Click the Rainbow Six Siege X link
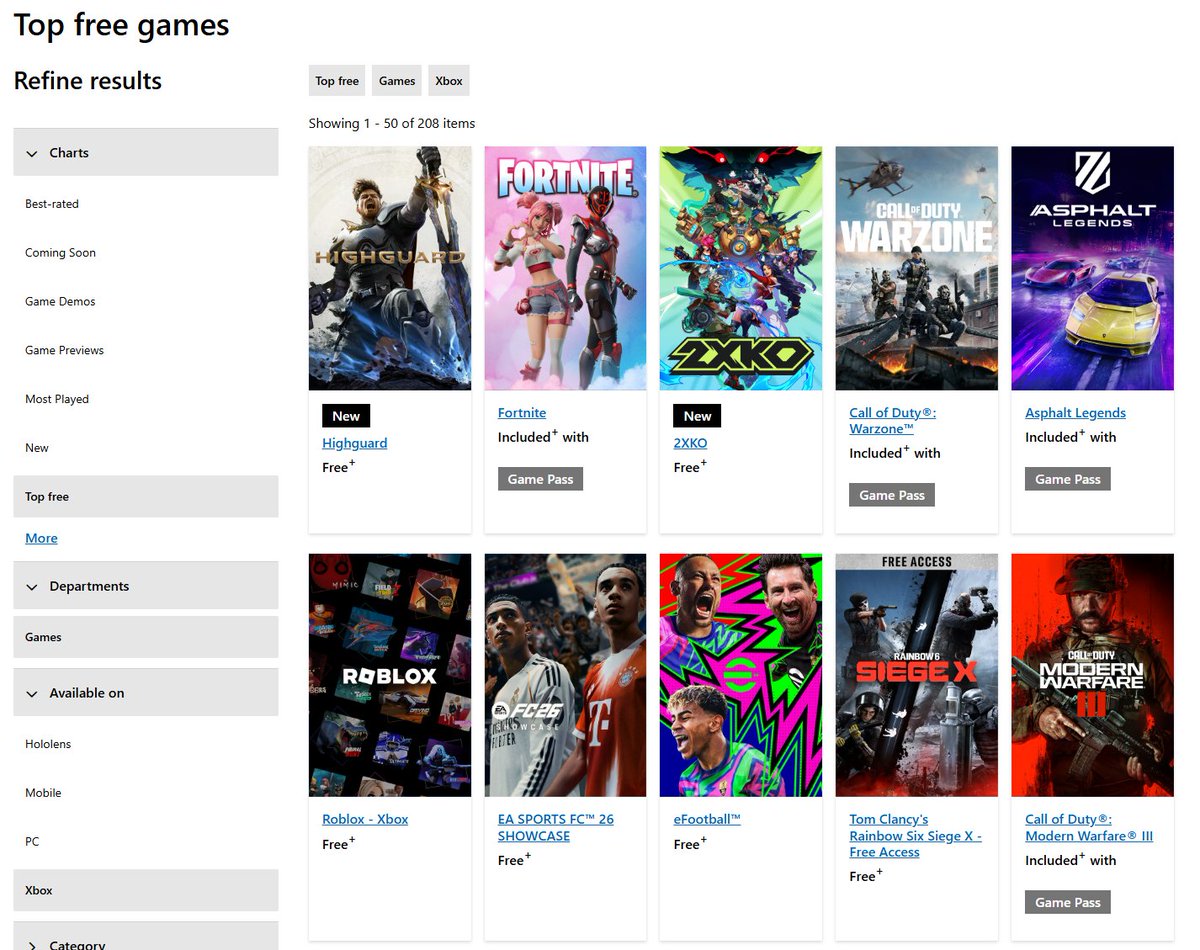 pos(916,836)
